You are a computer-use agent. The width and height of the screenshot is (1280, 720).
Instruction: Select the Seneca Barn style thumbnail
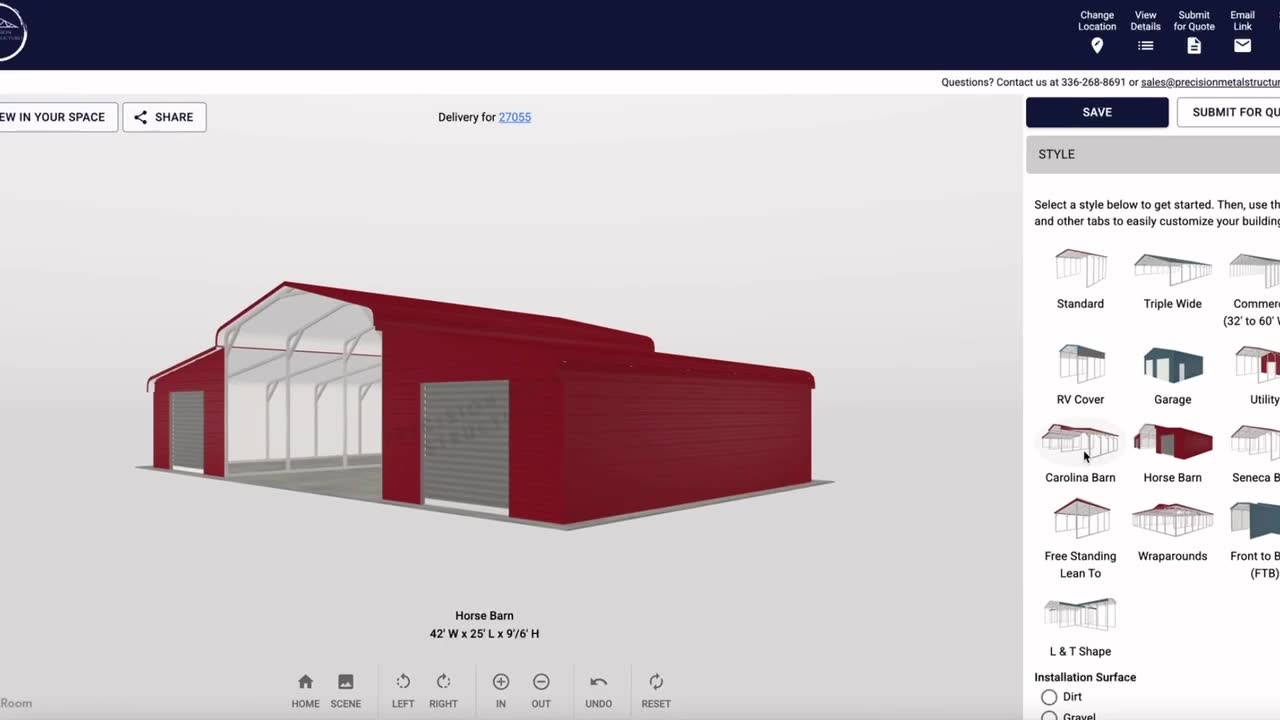coord(1256,442)
